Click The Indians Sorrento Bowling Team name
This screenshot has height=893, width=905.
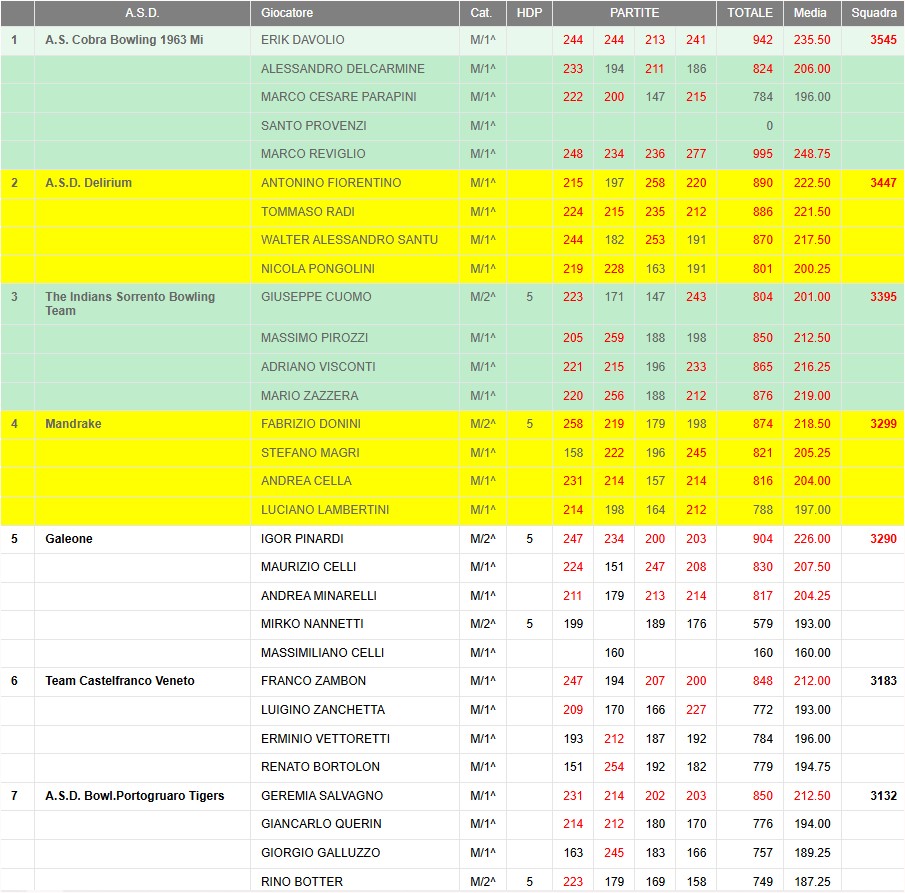(130, 304)
